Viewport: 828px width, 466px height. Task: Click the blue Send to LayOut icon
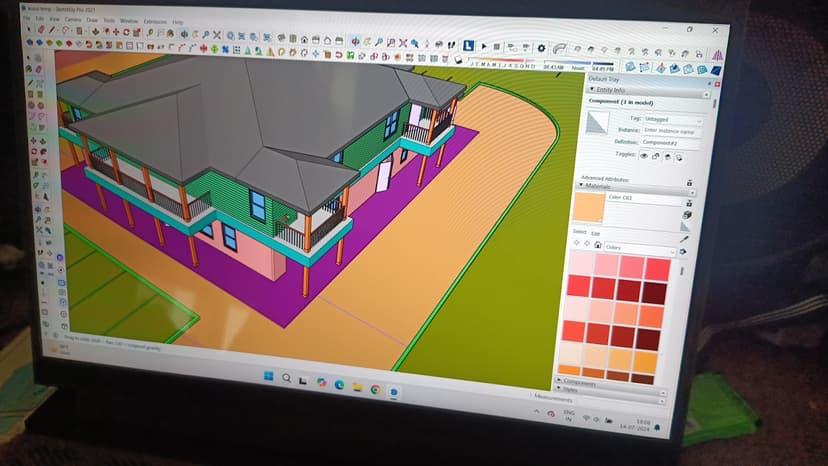click(468, 46)
